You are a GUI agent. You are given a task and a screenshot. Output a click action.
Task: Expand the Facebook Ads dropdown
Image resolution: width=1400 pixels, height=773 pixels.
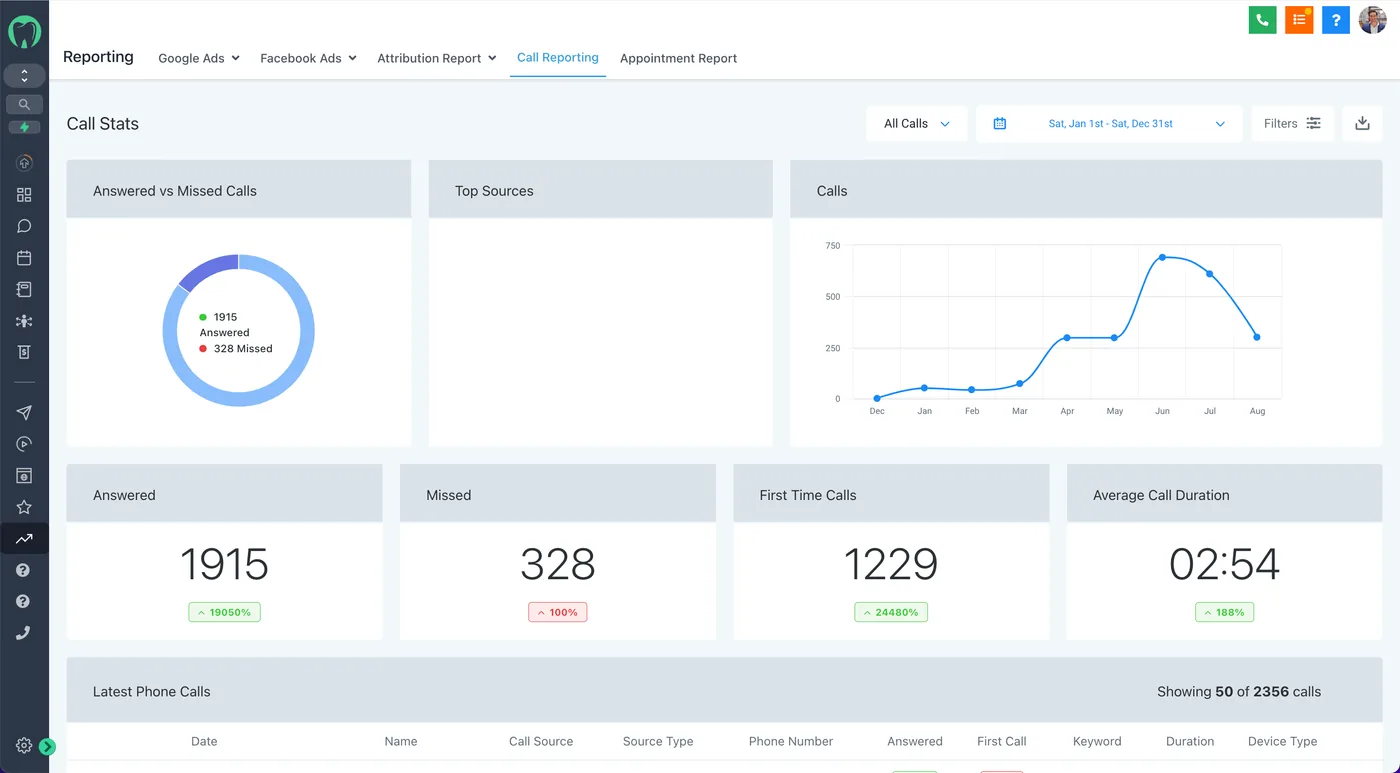coord(308,59)
